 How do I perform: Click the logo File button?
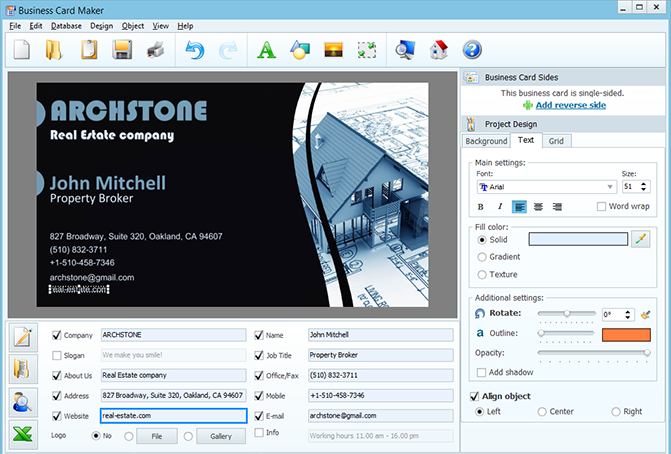click(x=157, y=436)
